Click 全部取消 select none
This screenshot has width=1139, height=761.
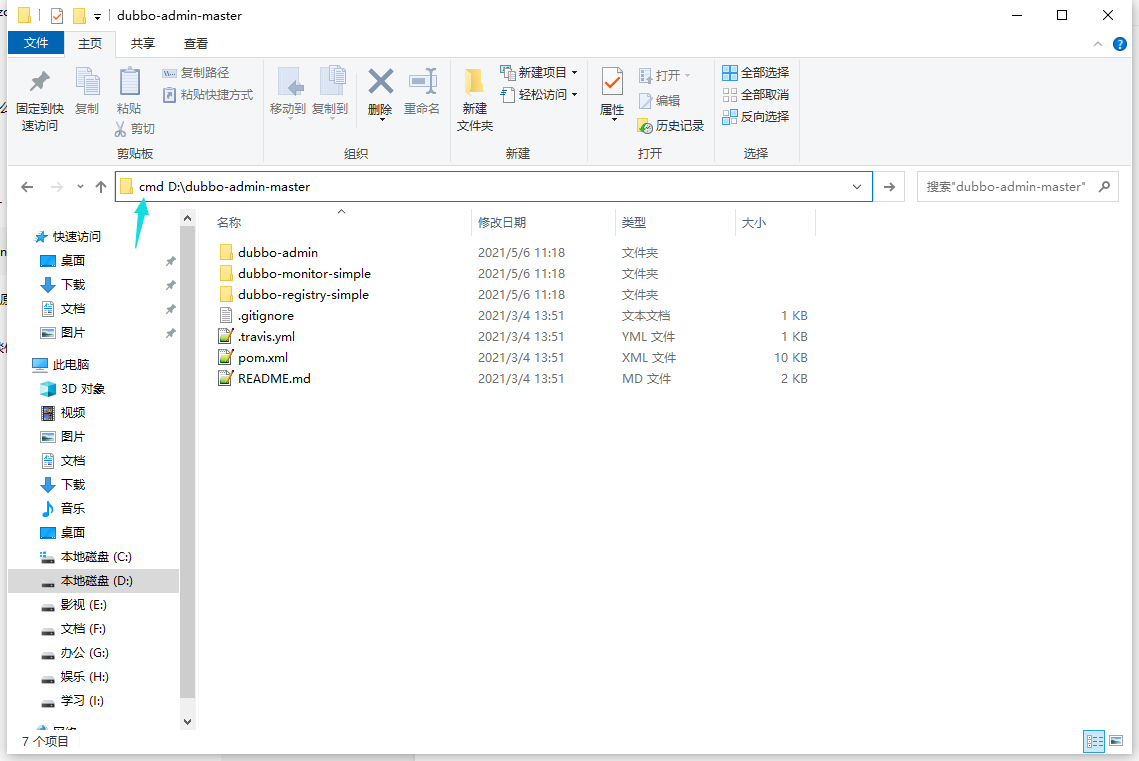point(755,94)
